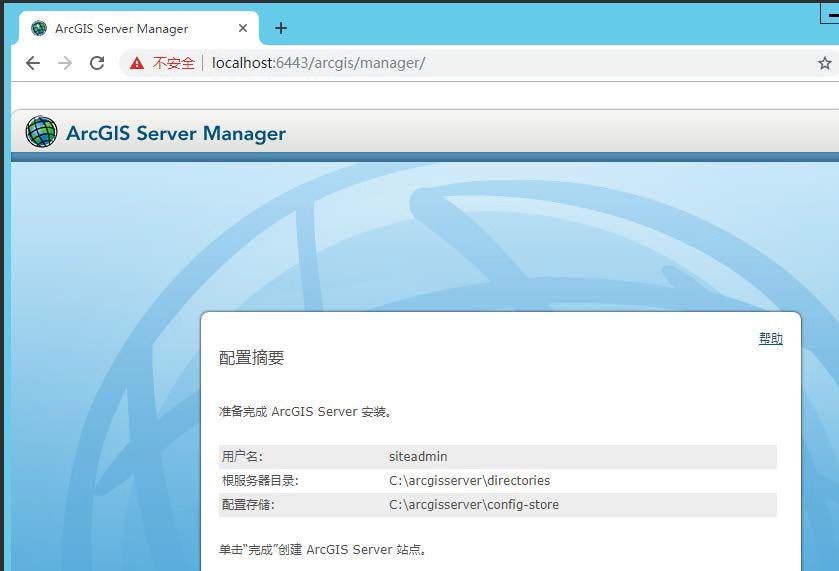
Task: Click the ArcGIS globe logo in header
Action: (x=41, y=132)
